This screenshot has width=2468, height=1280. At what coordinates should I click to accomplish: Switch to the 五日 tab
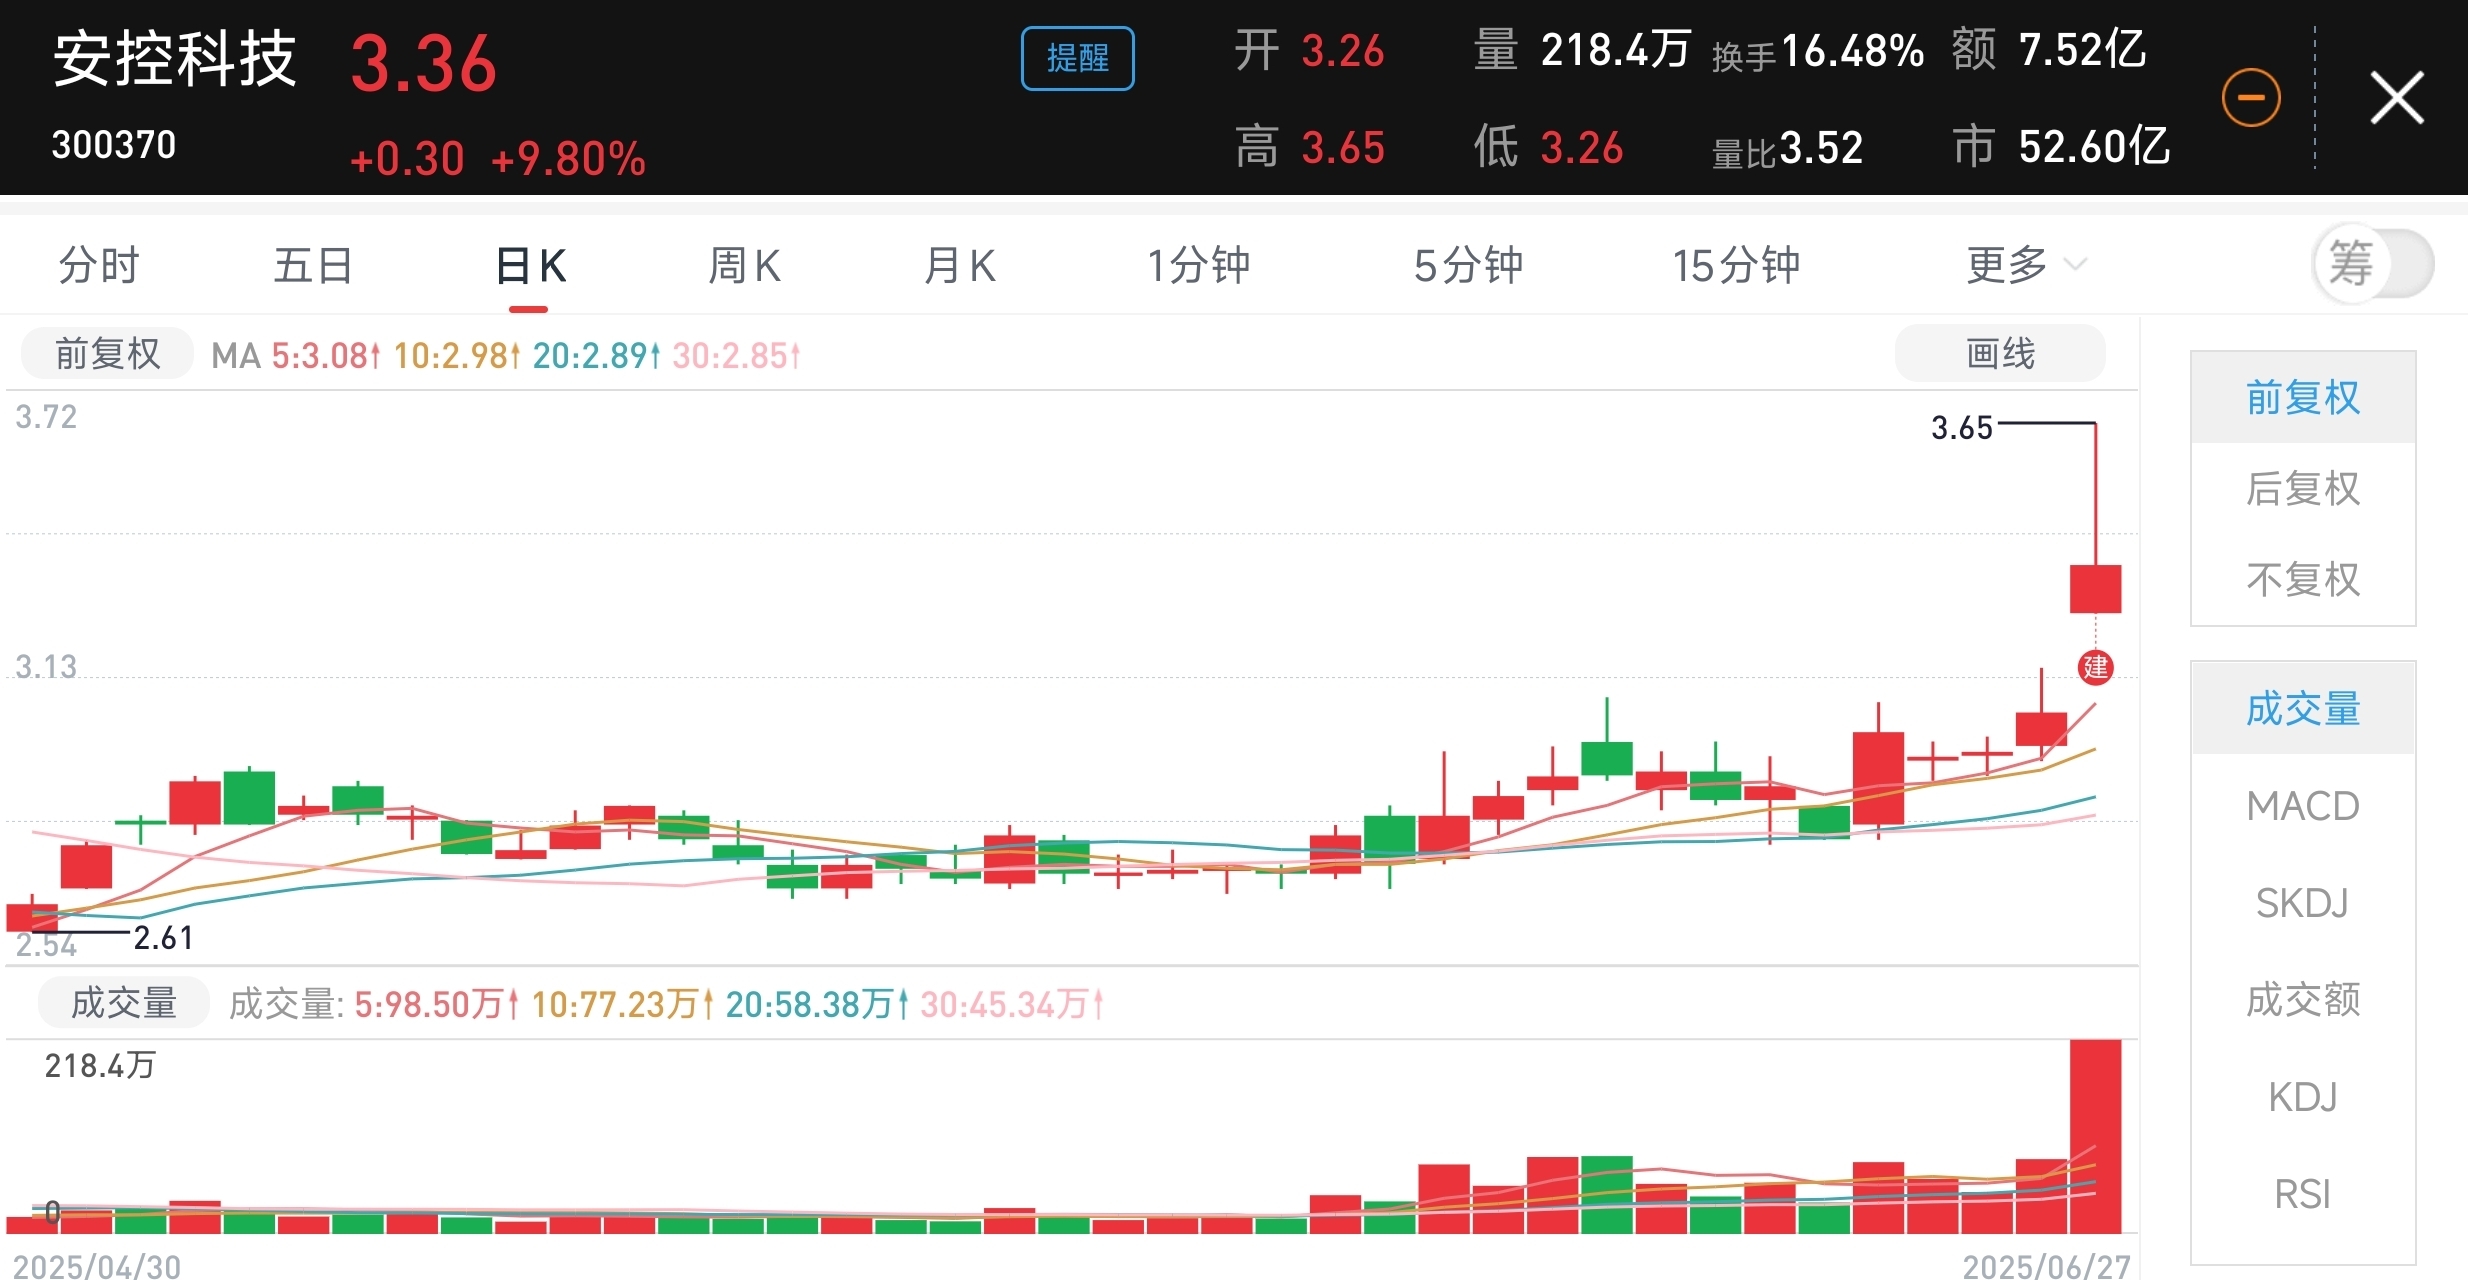313,266
